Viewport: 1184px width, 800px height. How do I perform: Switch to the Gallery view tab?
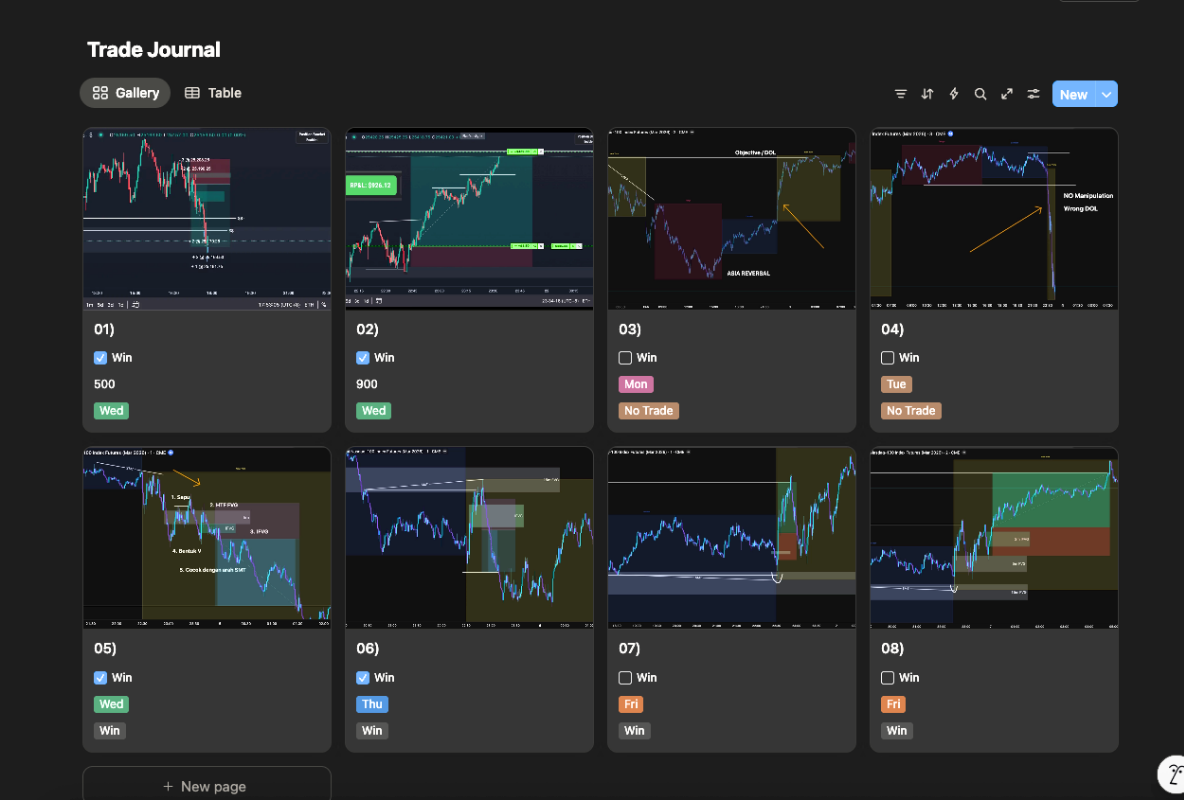(125, 93)
